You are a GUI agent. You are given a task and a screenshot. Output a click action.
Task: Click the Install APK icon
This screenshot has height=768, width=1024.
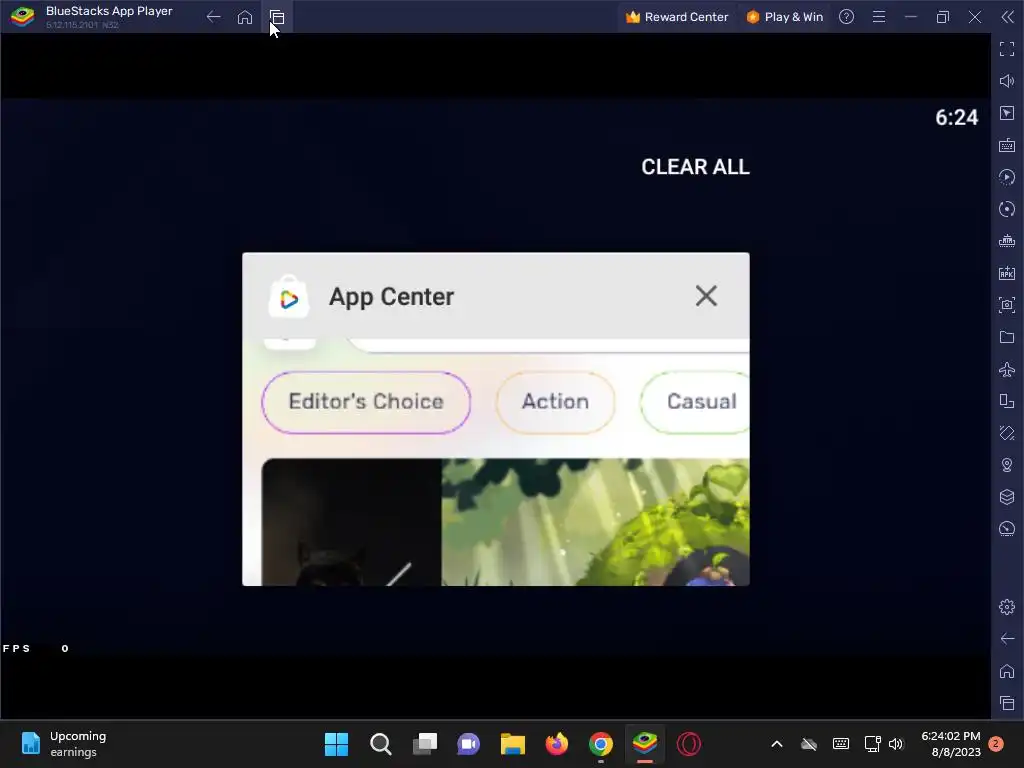click(1007, 273)
